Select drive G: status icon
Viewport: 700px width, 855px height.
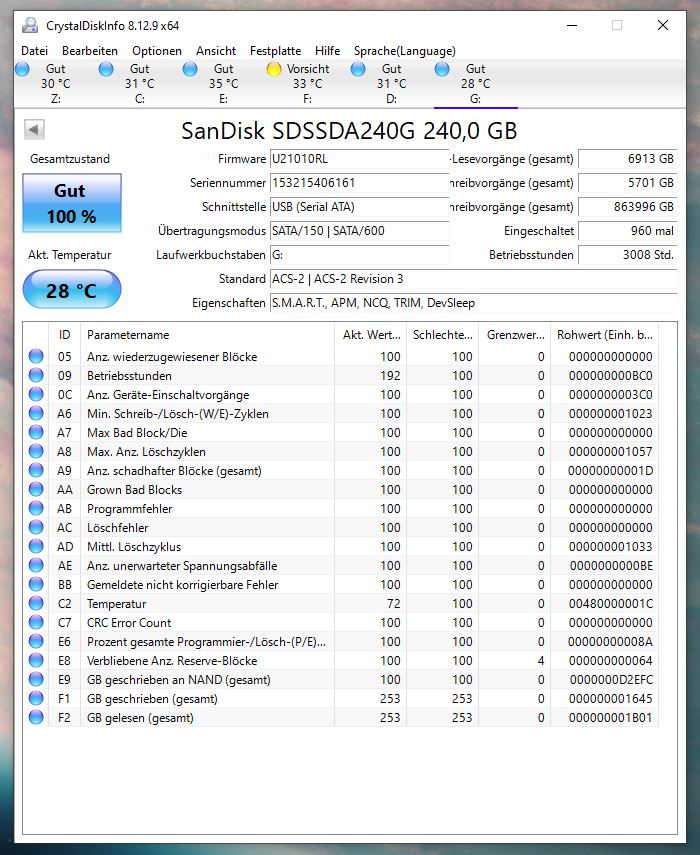tap(442, 69)
